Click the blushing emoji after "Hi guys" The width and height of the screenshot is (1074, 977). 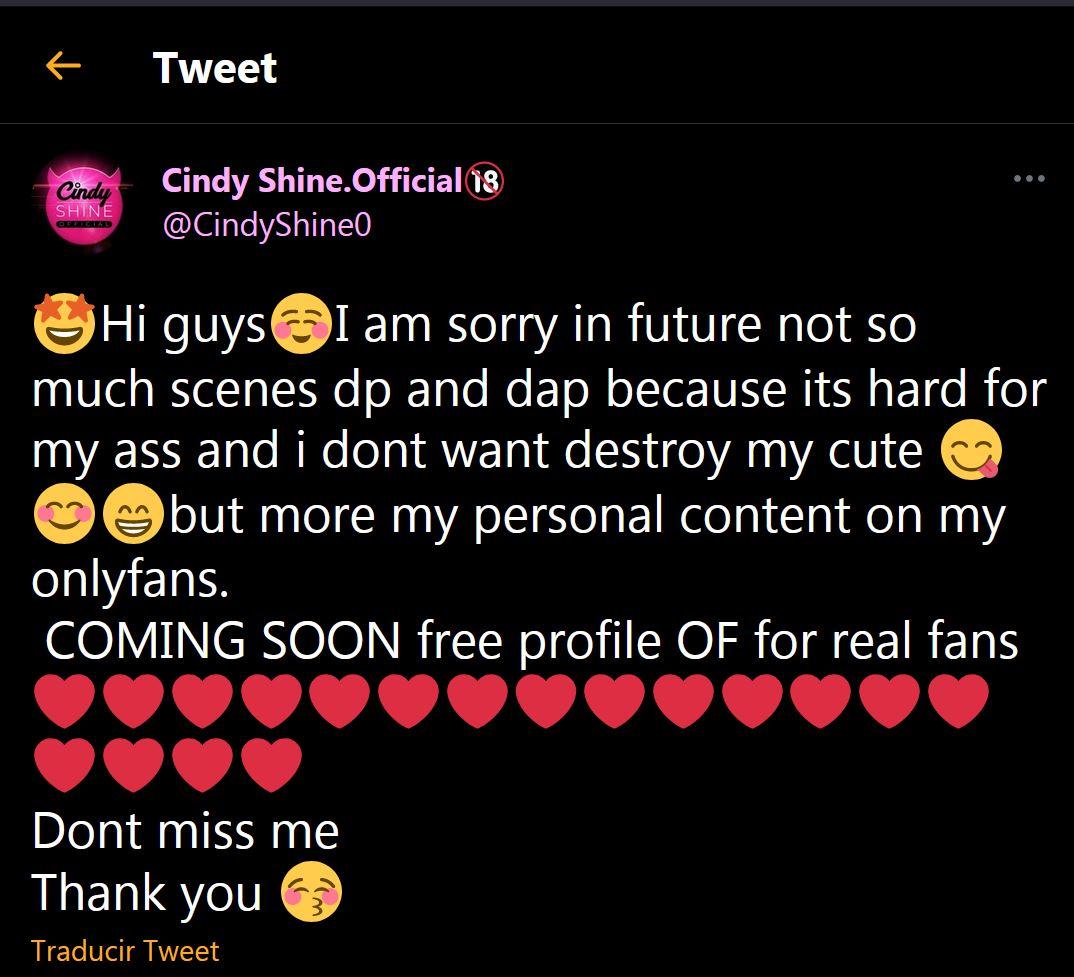pos(301,325)
